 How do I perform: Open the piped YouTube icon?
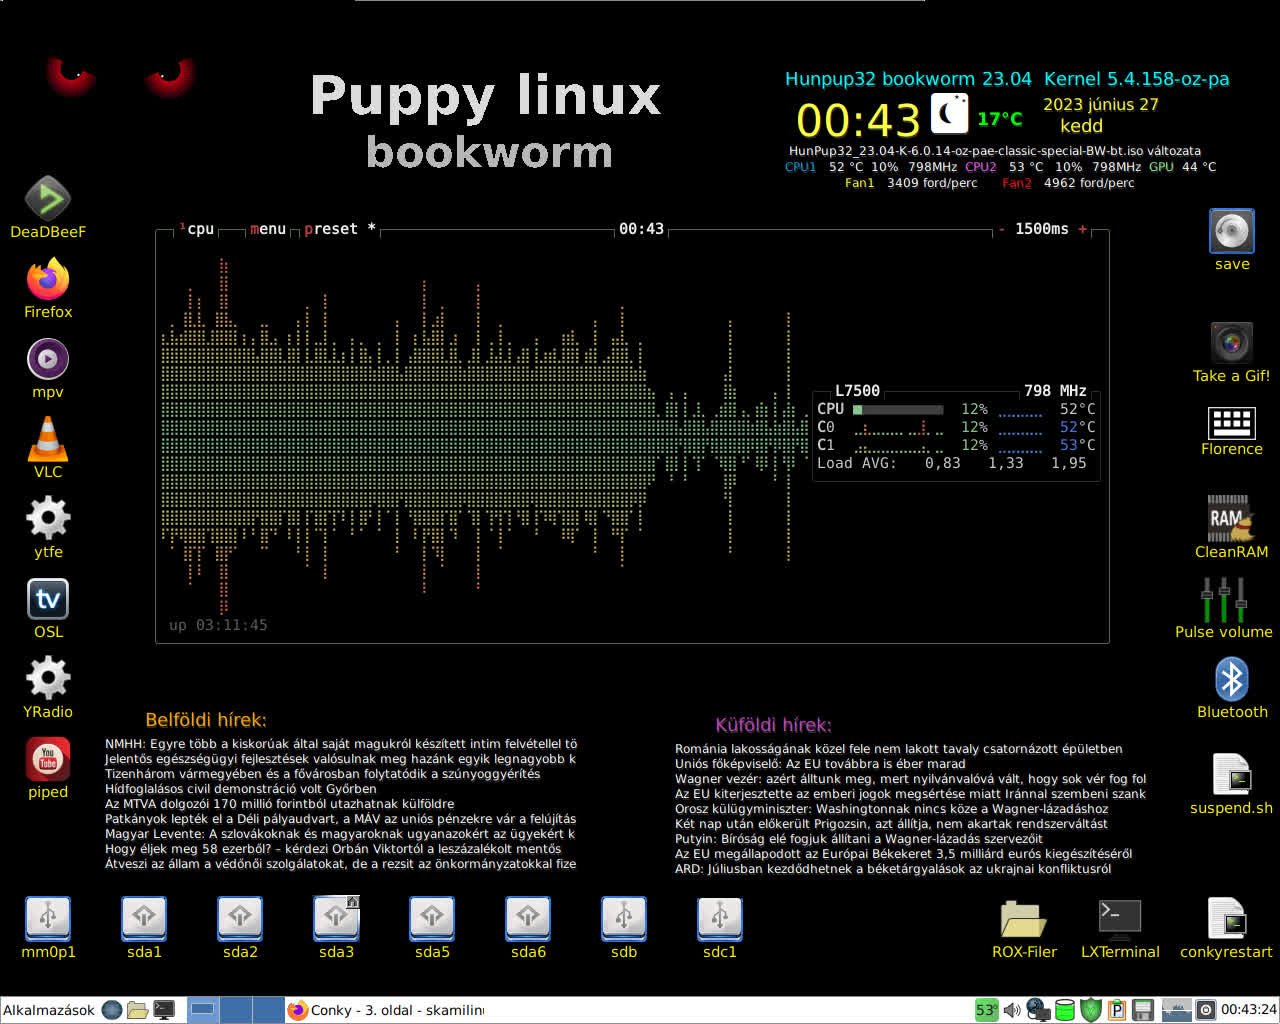click(48, 759)
